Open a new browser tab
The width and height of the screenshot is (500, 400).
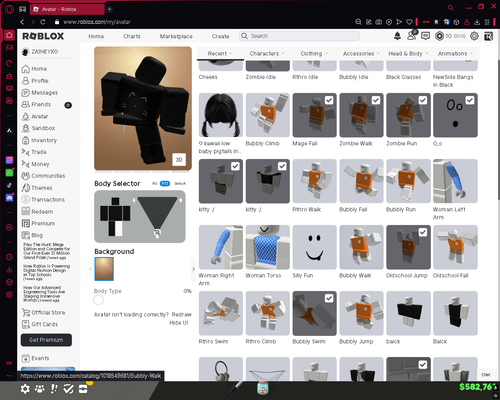[109, 9]
